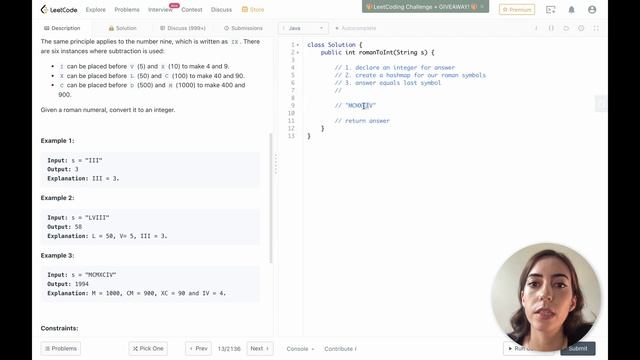Submit the solution
The height and width of the screenshot is (360, 640).
tap(578, 349)
